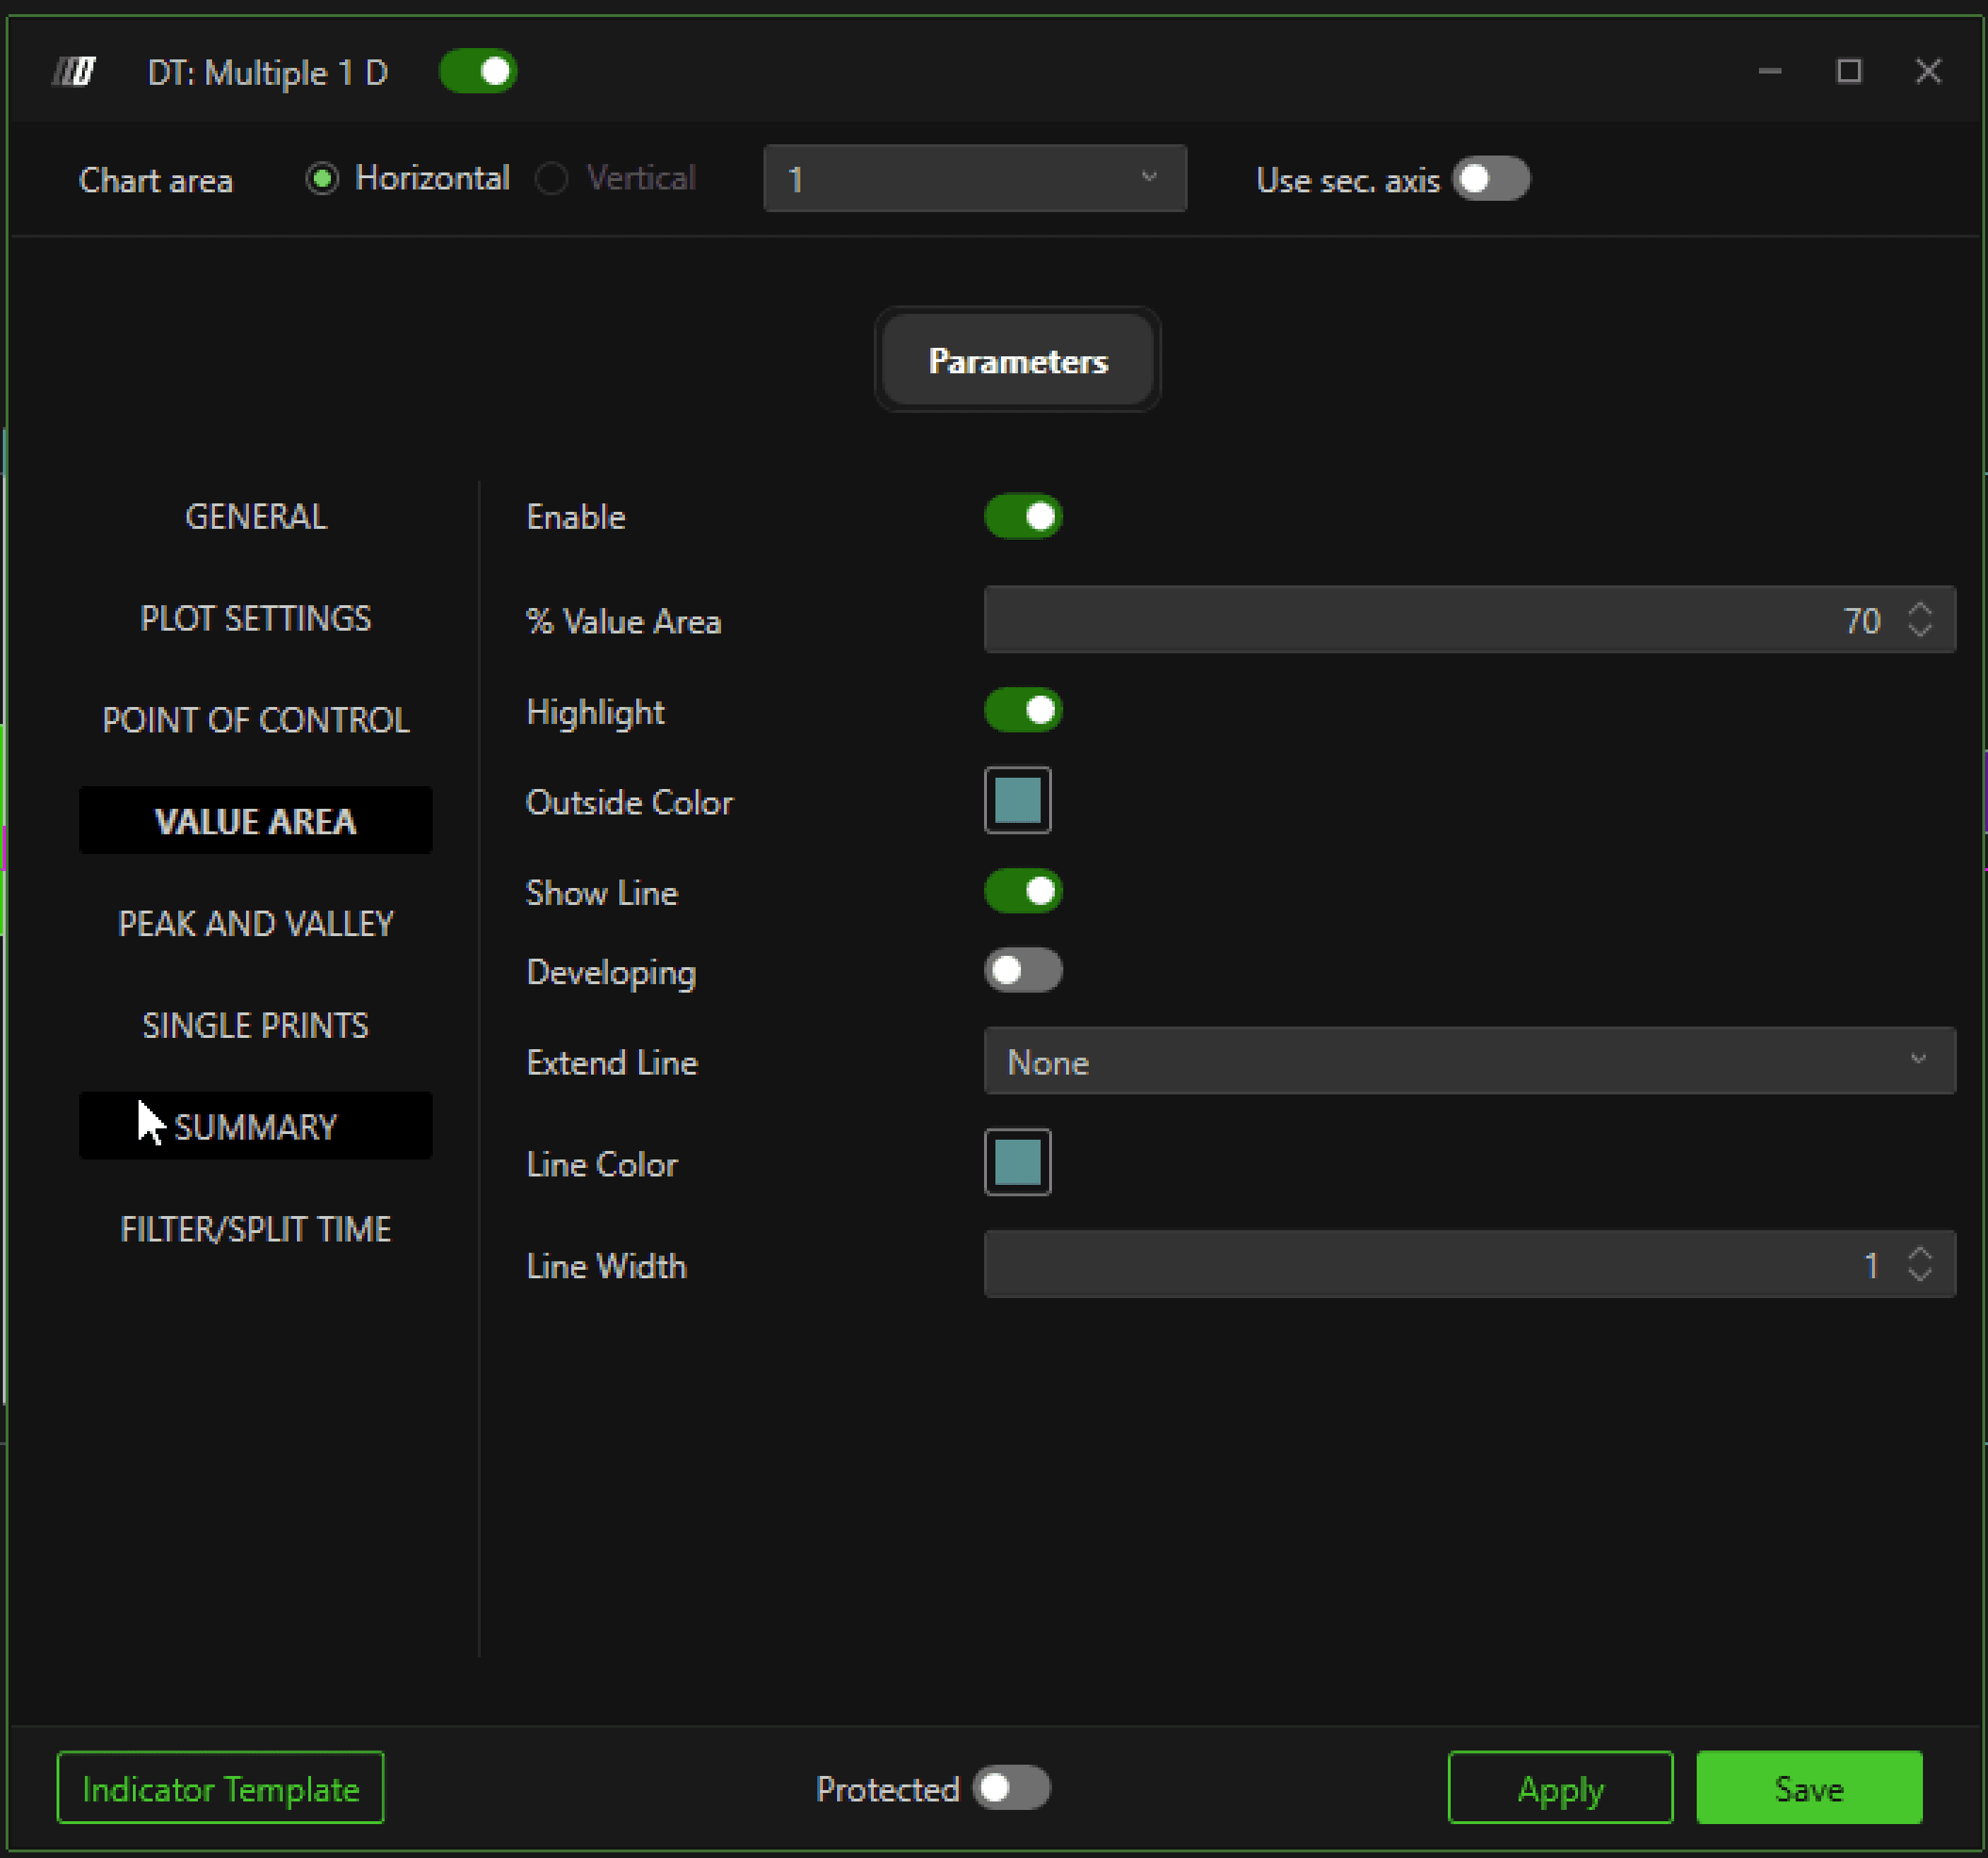Pick the Outside Color swatch

pos(1017,801)
